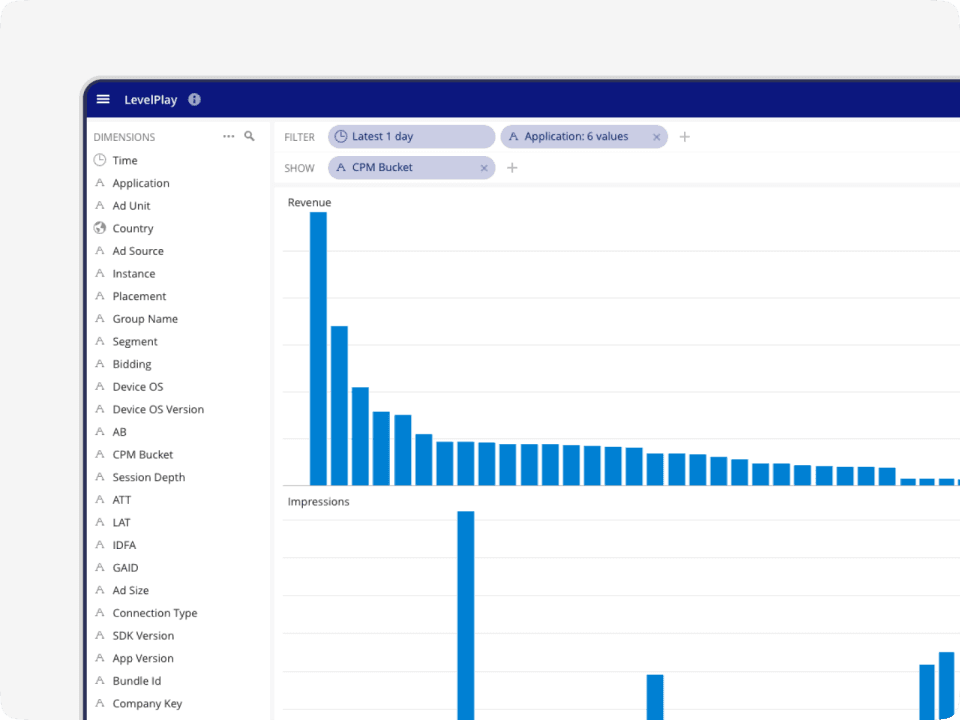Select the LAT dimension
960x720 pixels.
(121, 523)
